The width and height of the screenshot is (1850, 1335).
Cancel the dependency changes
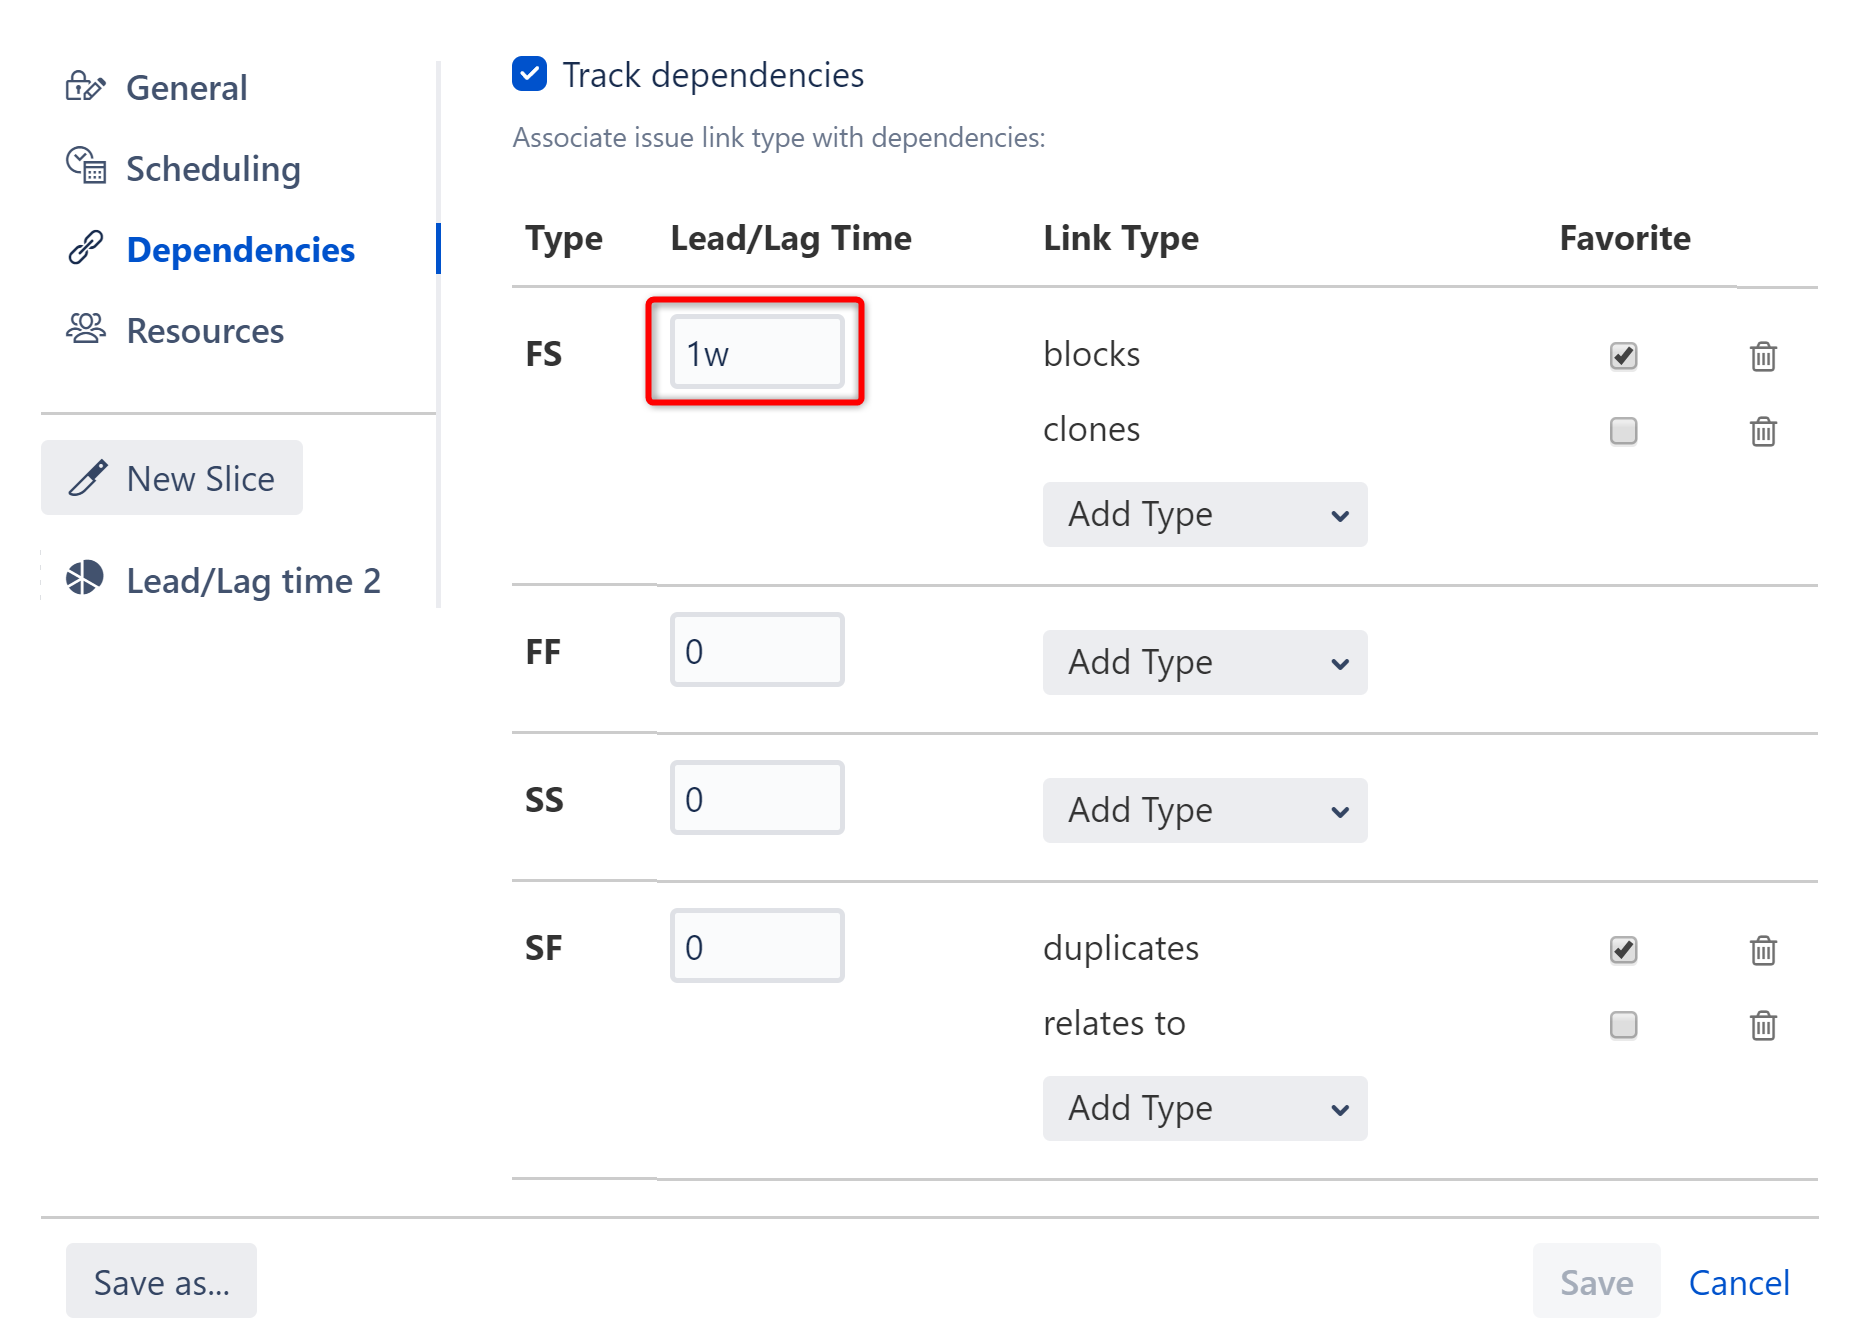click(1739, 1281)
